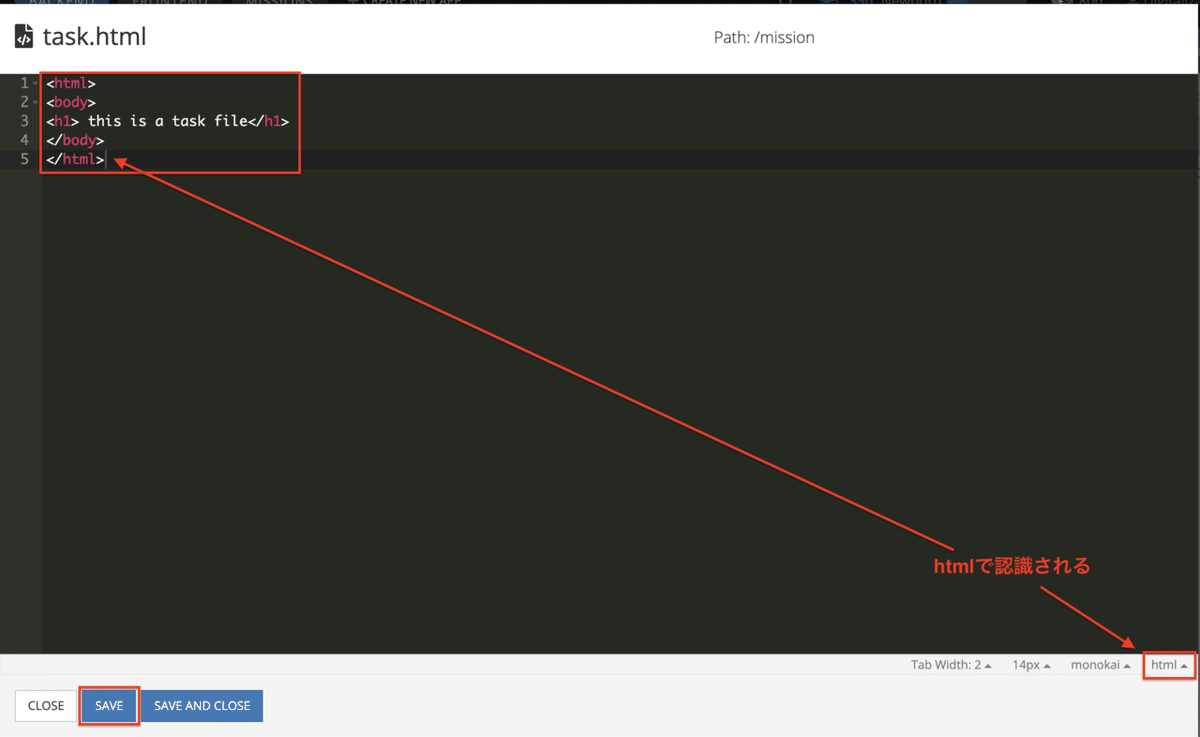The height and width of the screenshot is (737, 1200).
Task: Collapse the fold arrow on line 2
Action: pyautogui.click(x=35, y=103)
